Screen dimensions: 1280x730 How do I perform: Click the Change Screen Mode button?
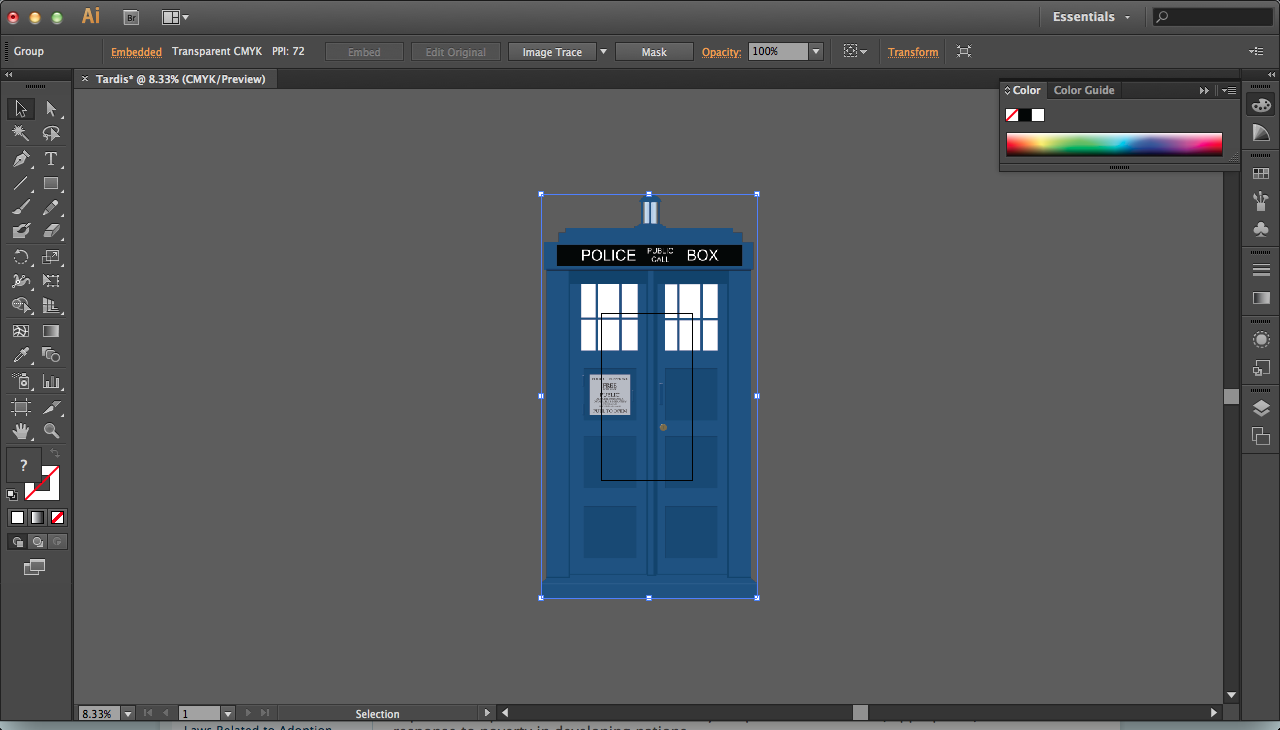click(35, 567)
